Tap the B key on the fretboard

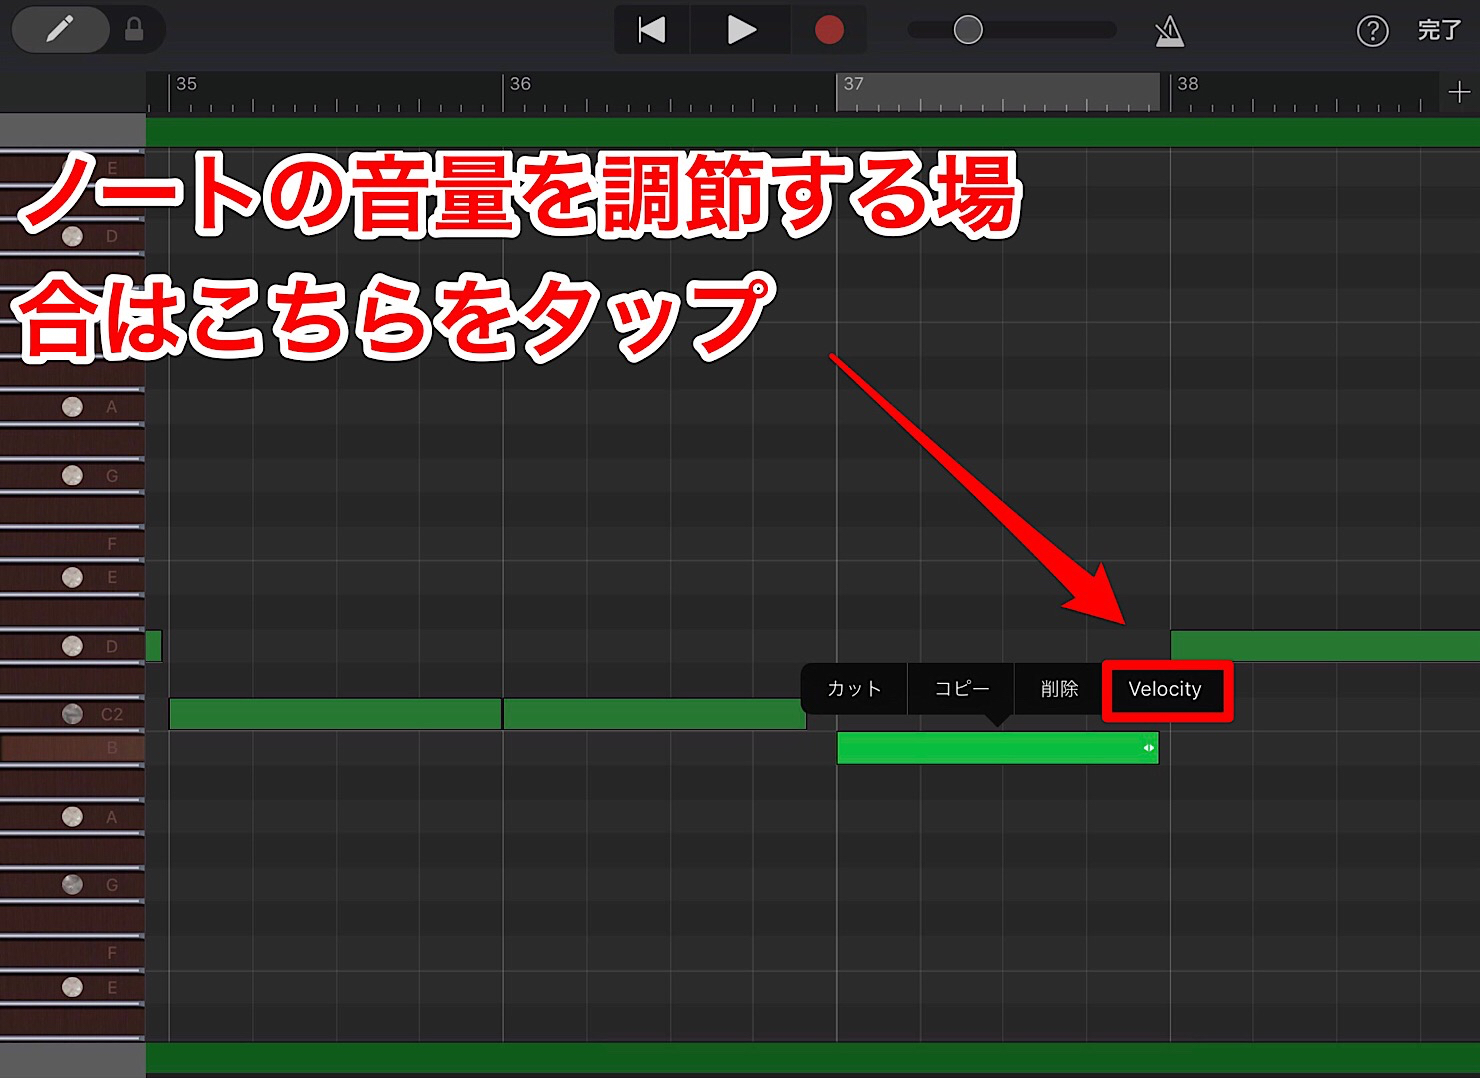(x=72, y=748)
